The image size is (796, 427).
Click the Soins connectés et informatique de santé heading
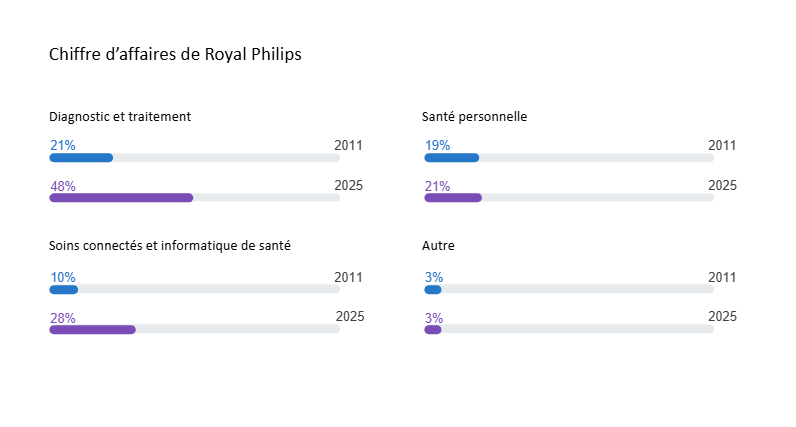[170, 246]
